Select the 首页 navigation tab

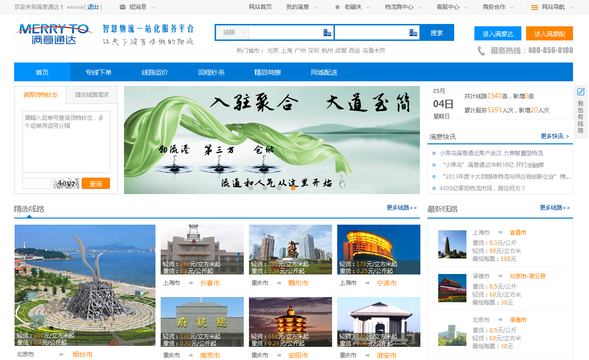pyautogui.click(x=42, y=72)
